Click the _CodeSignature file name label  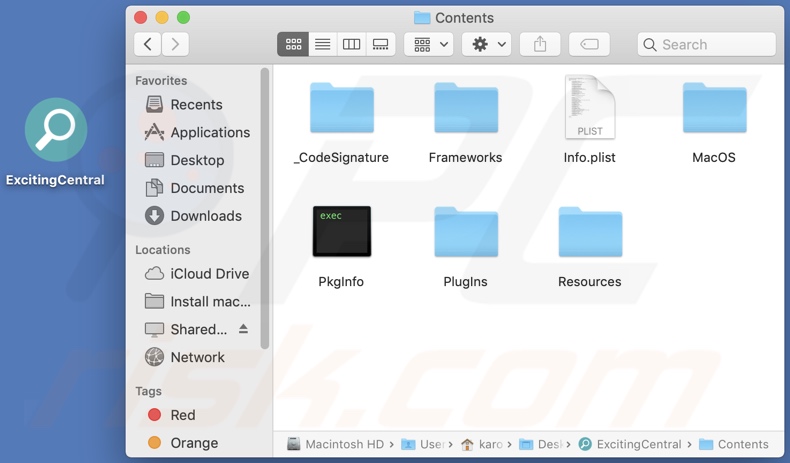[341, 157]
